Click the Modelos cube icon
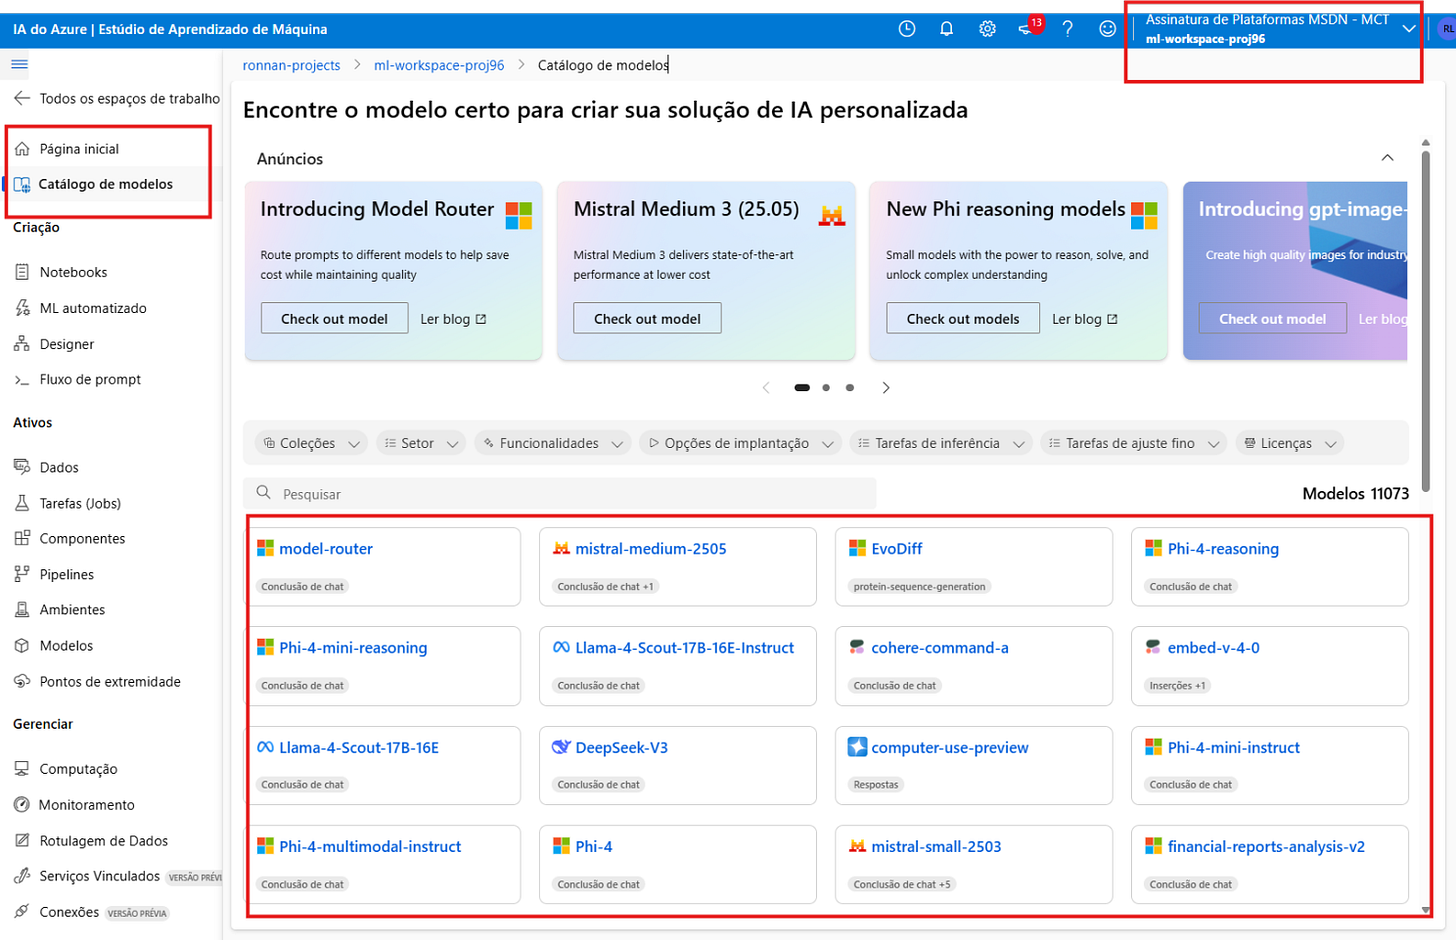This screenshot has height=940, width=1456. point(22,646)
